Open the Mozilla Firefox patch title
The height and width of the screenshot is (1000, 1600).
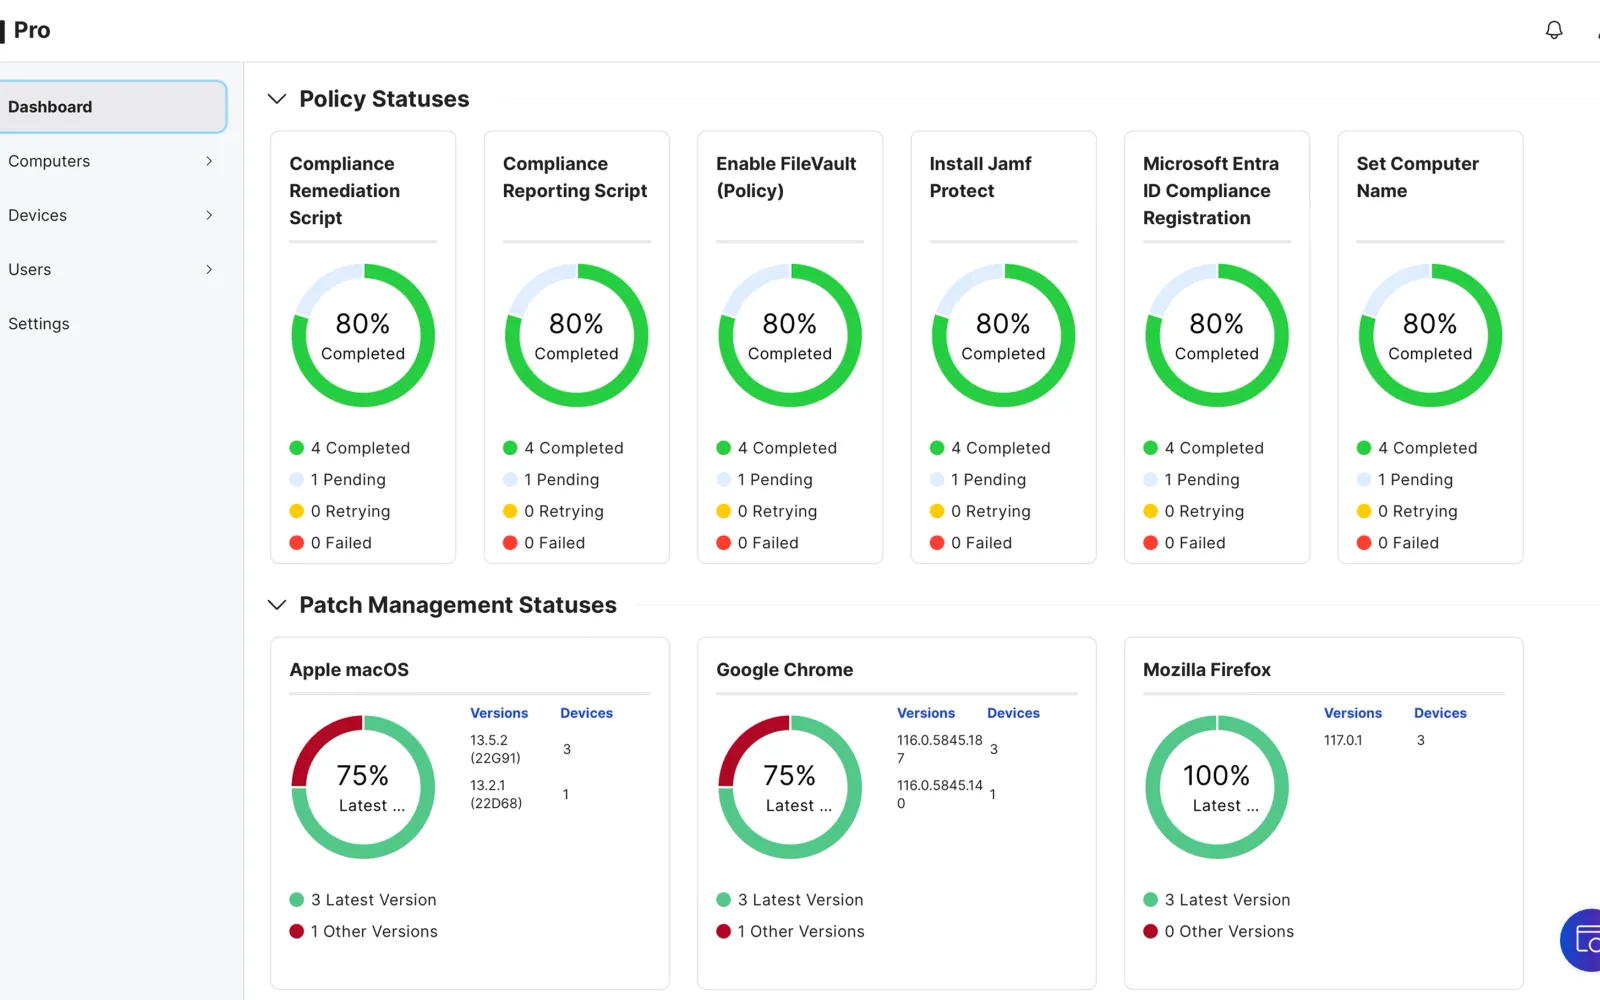click(1207, 670)
